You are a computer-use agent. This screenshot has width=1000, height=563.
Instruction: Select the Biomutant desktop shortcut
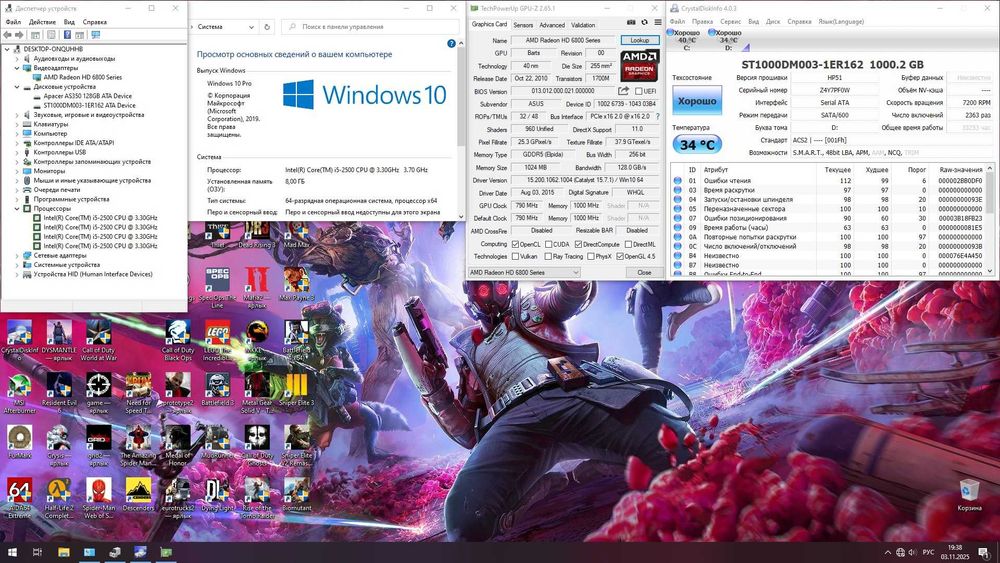click(297, 495)
